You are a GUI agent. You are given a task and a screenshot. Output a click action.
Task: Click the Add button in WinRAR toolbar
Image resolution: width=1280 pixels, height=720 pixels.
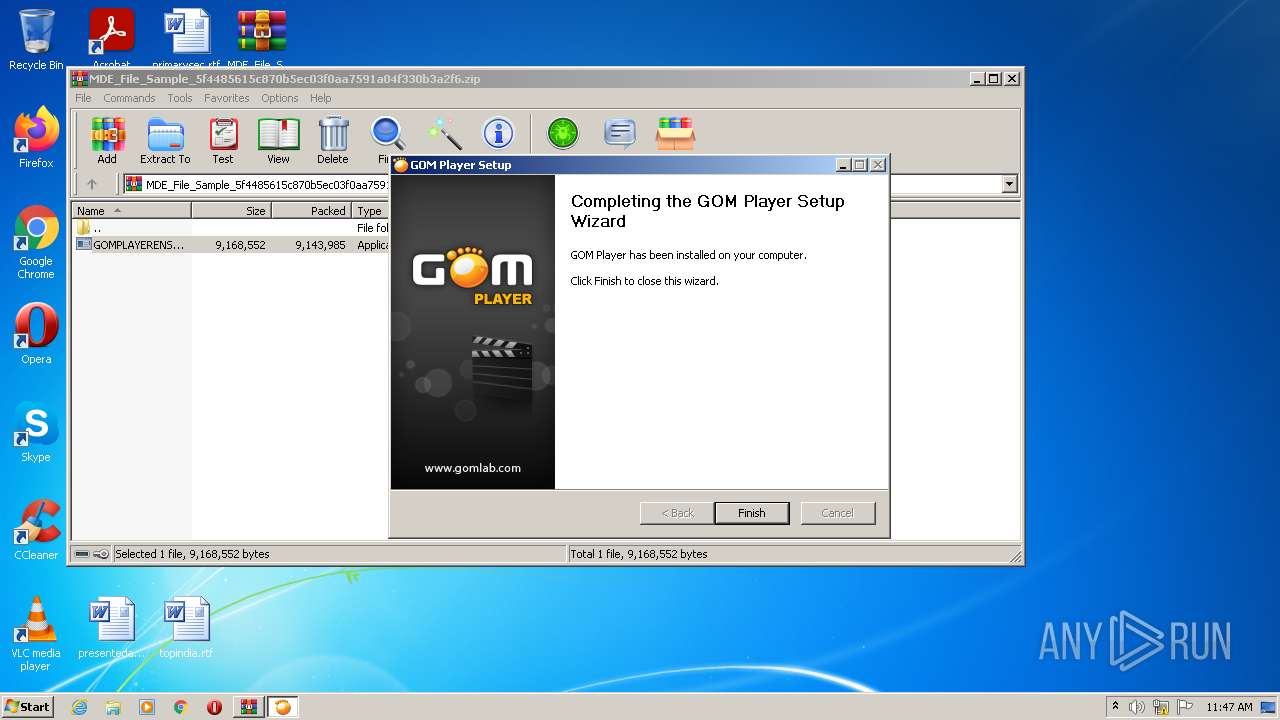tap(107, 140)
